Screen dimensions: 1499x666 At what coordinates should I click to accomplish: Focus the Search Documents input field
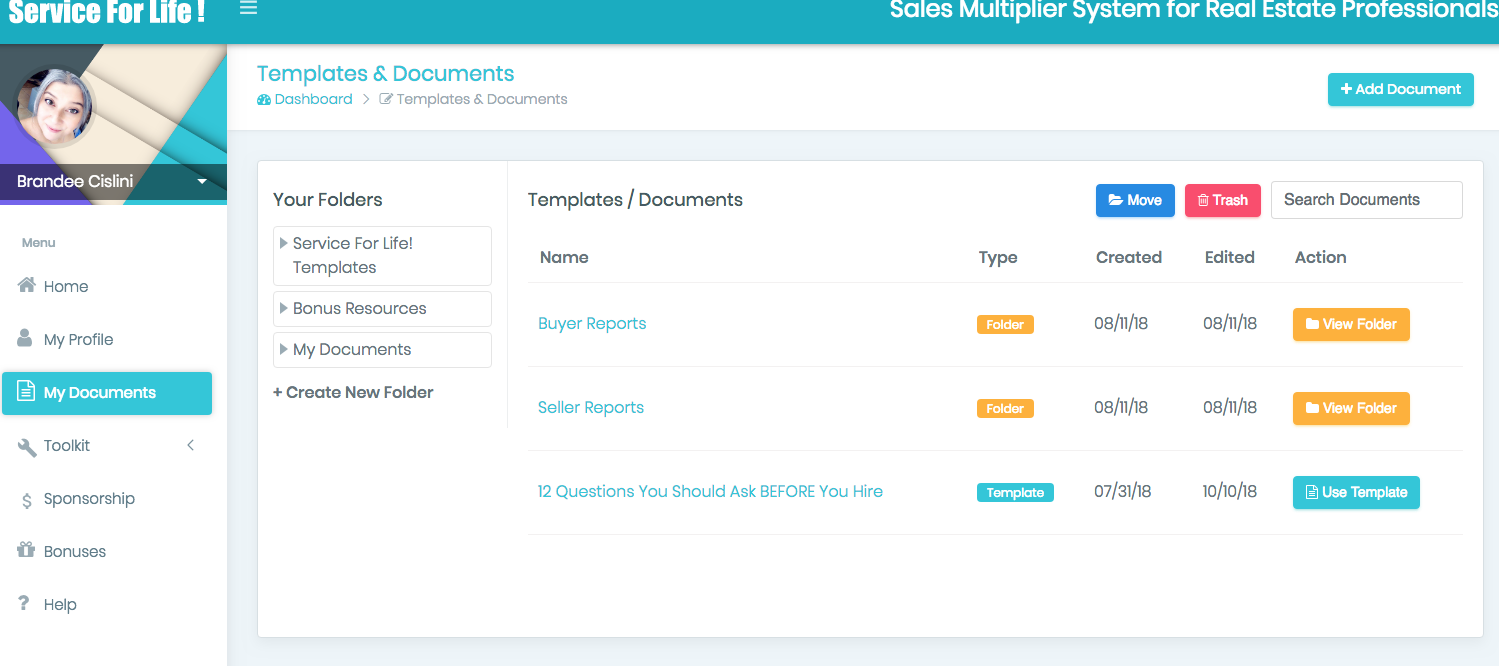1365,200
